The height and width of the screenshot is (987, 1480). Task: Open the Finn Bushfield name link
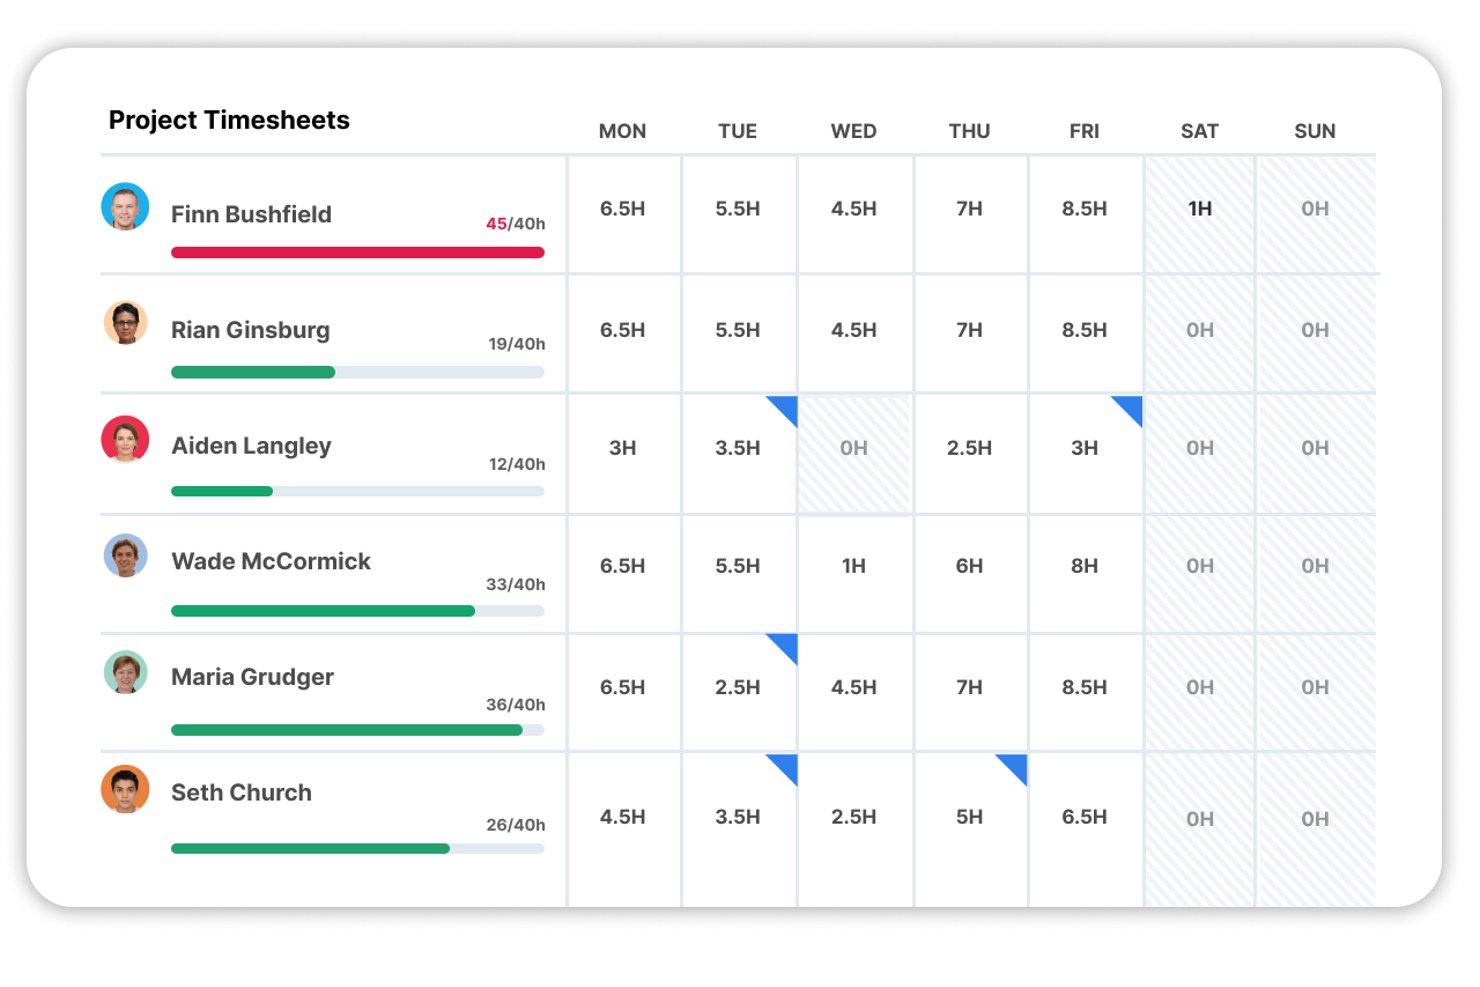click(251, 214)
